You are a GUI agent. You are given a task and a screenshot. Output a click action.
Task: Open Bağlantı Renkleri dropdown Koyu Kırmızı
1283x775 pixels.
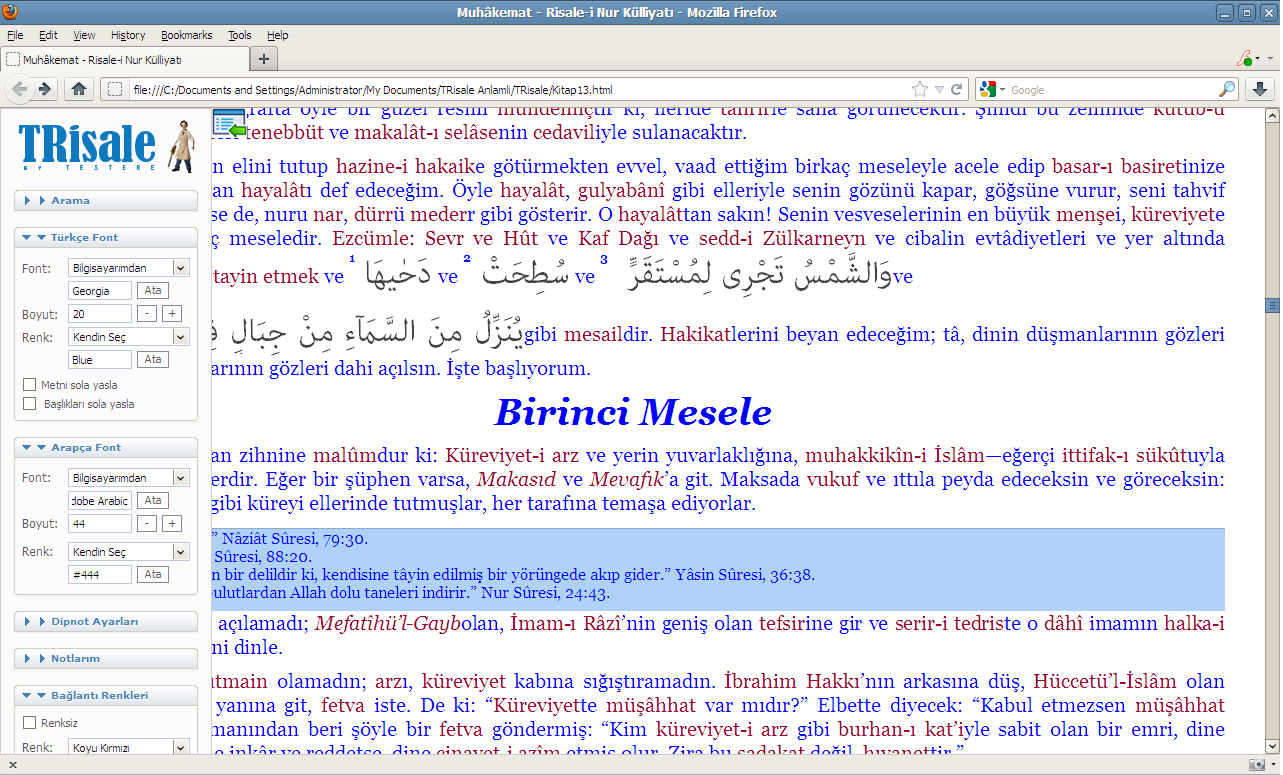pyautogui.click(x=129, y=748)
